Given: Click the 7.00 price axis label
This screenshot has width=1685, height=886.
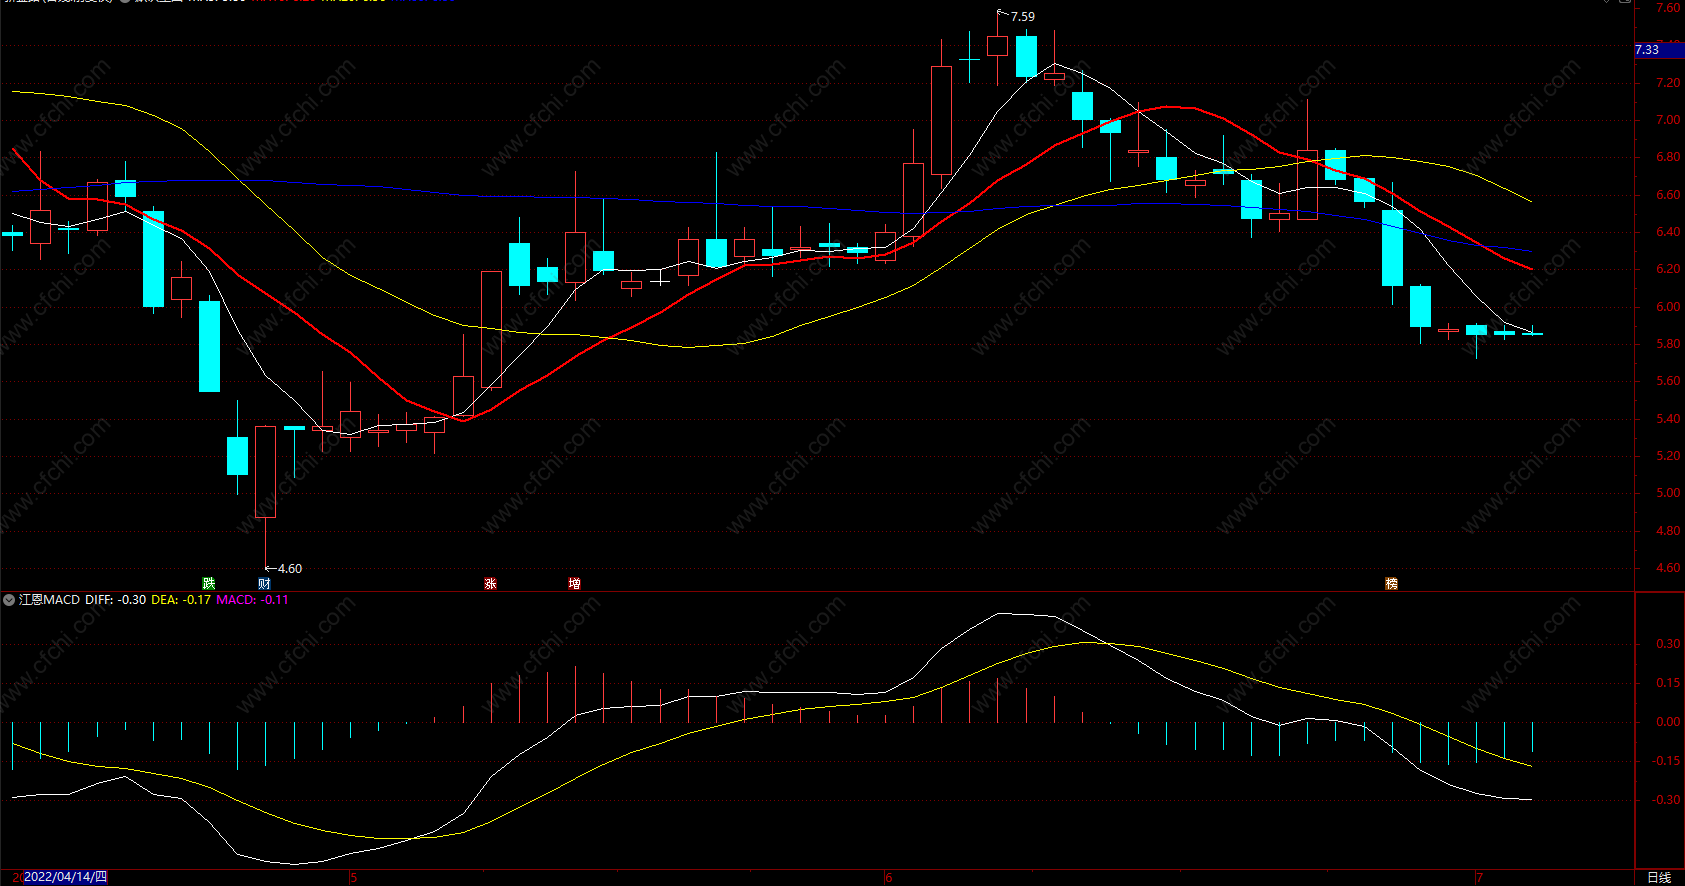Looking at the screenshot, I should (x=1668, y=120).
